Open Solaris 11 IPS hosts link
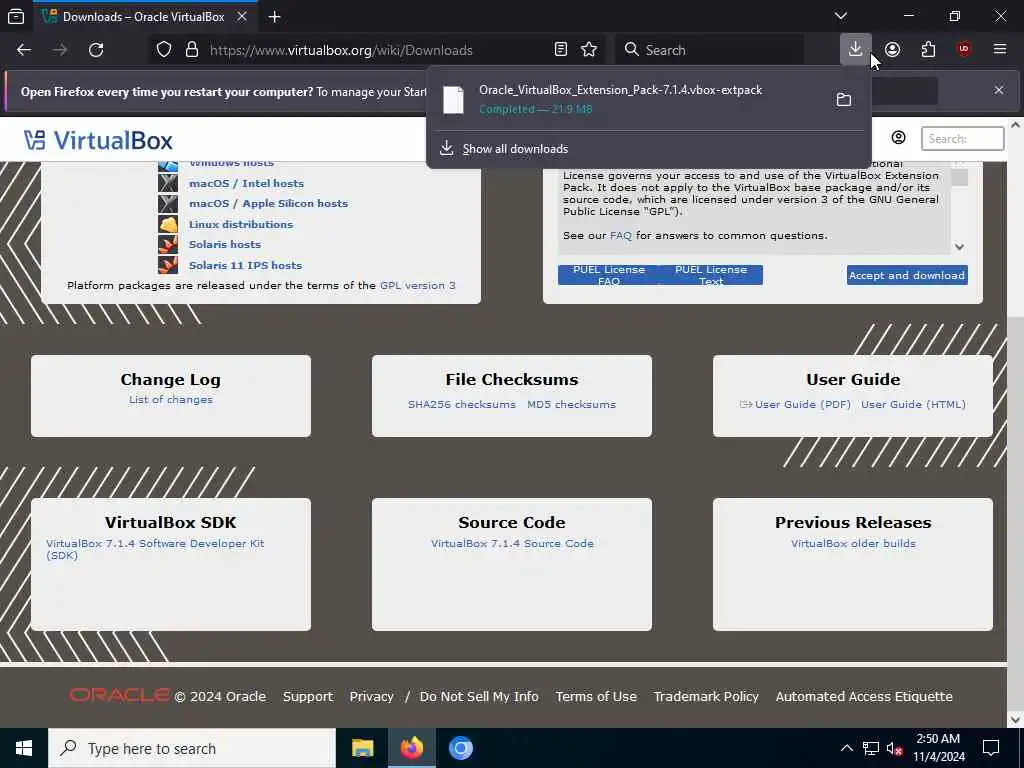The image size is (1024, 768). 246,266
